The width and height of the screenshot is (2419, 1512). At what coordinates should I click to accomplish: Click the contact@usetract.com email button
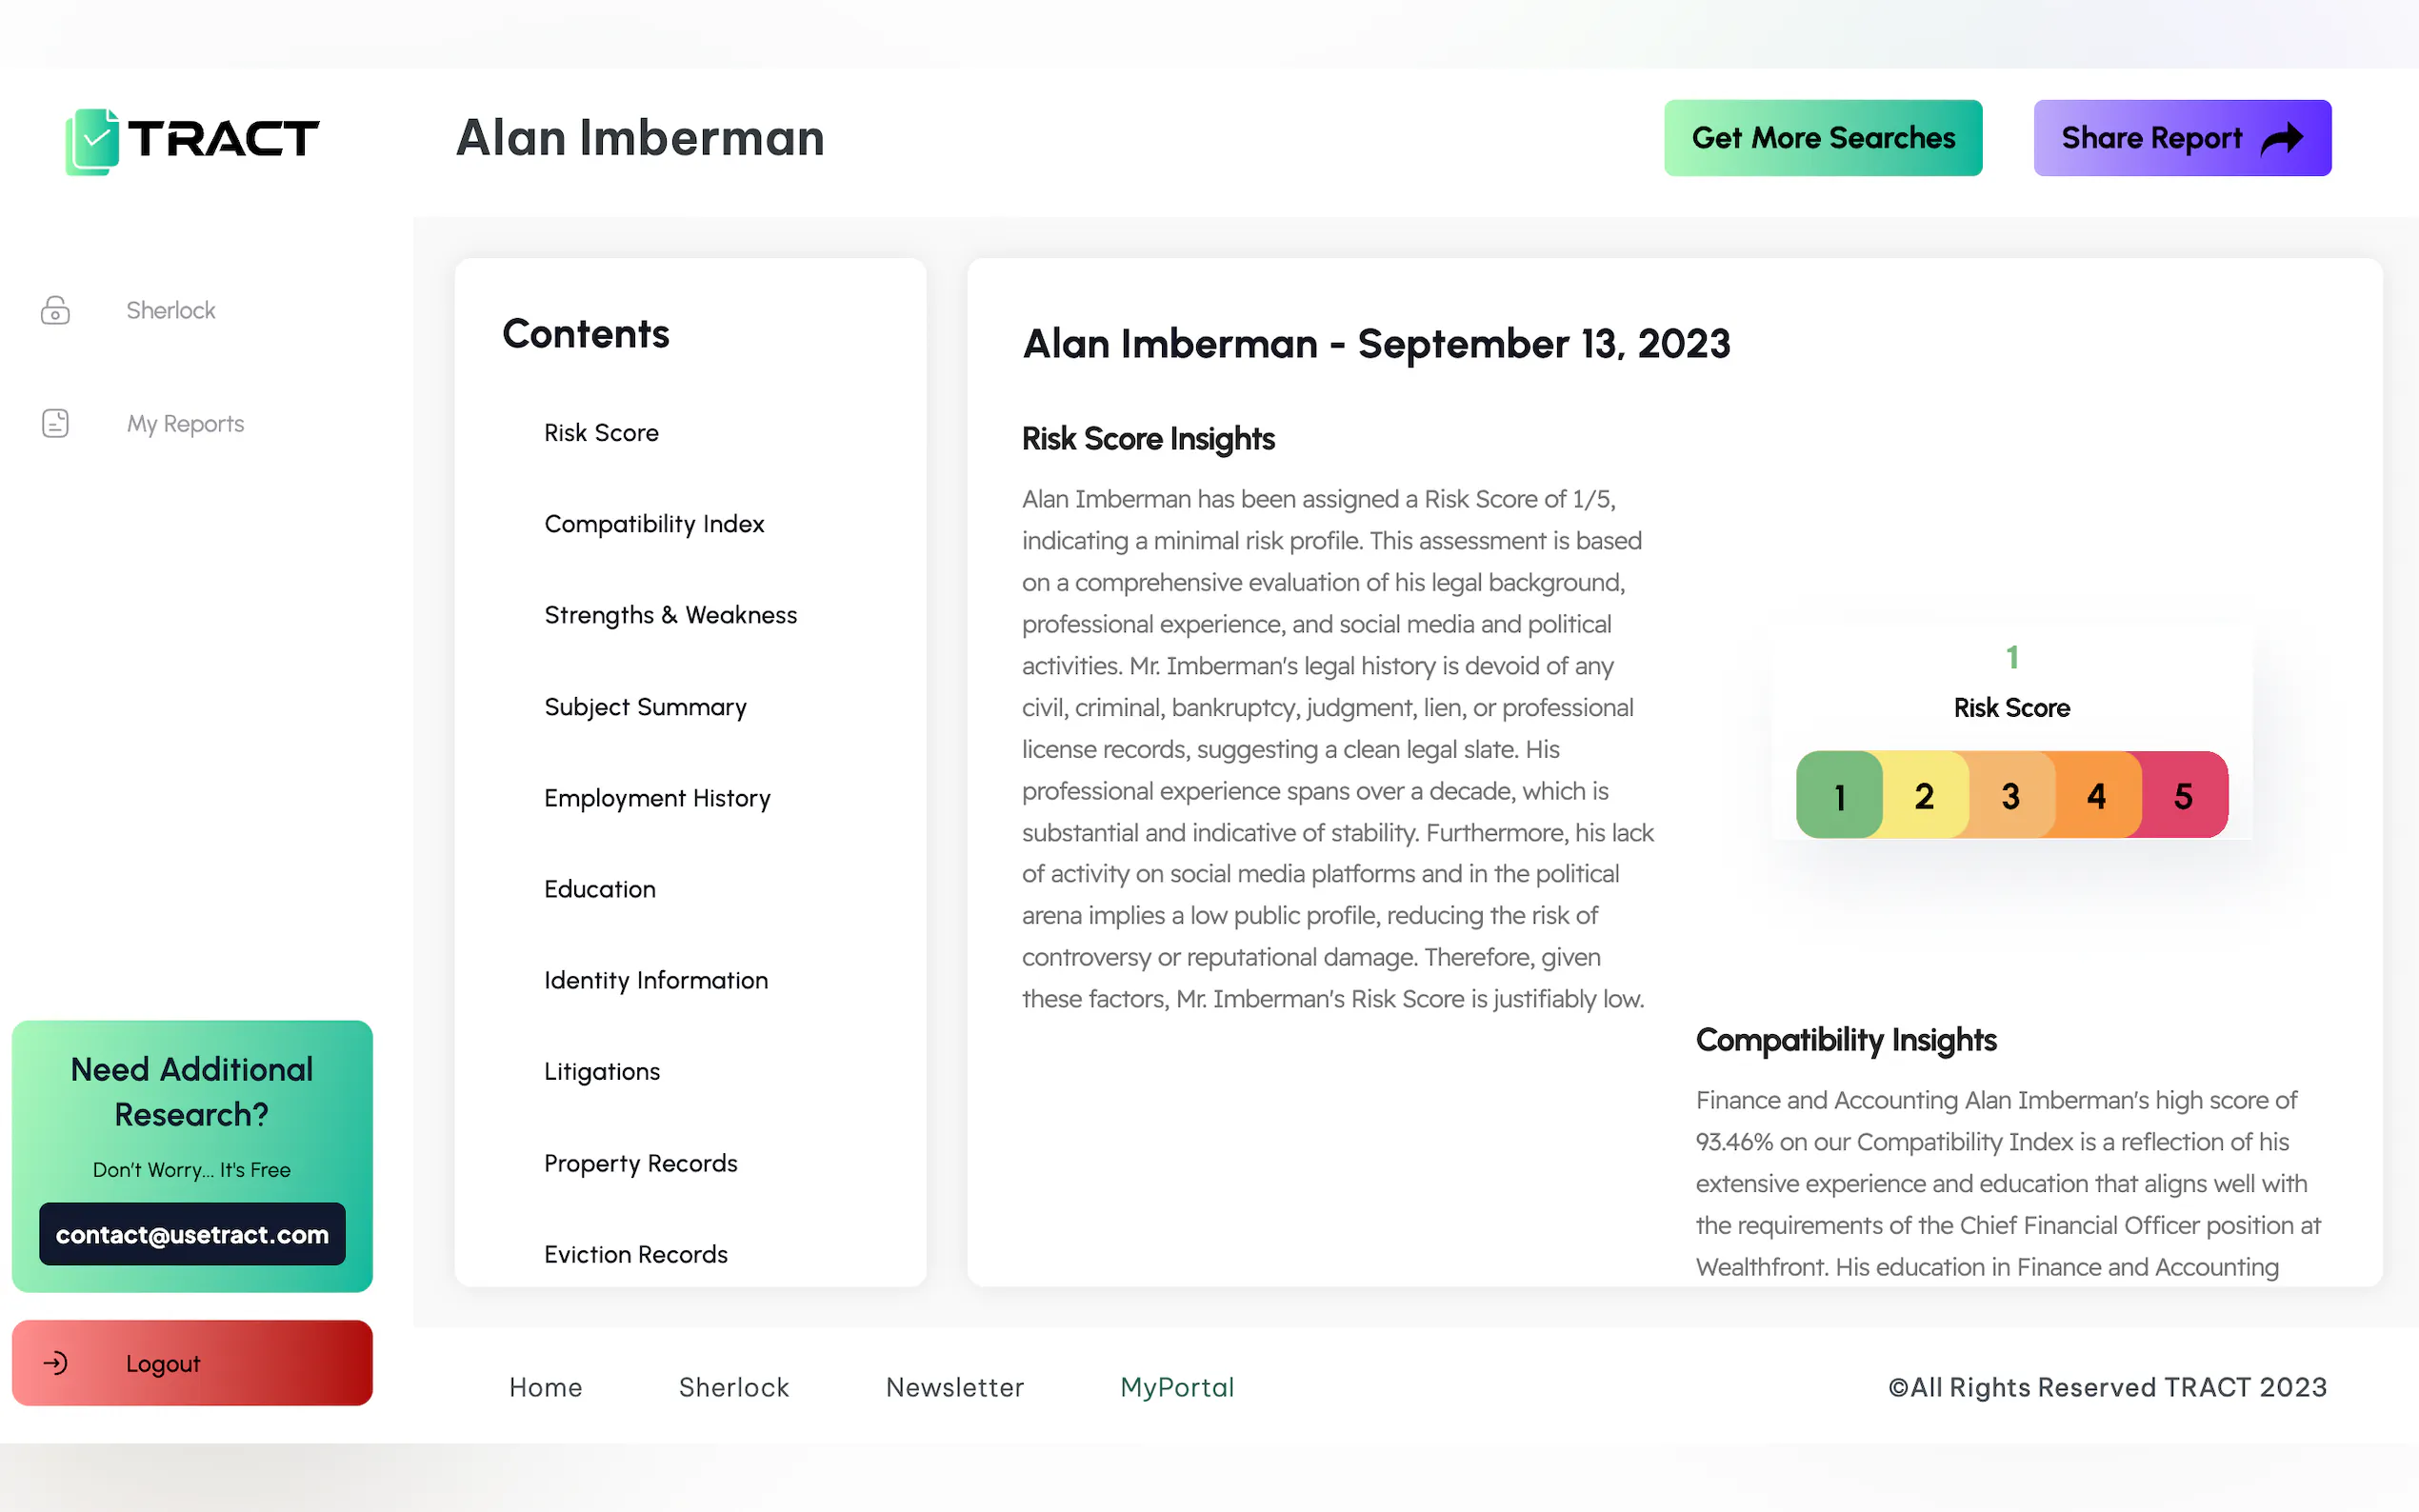coord(192,1235)
